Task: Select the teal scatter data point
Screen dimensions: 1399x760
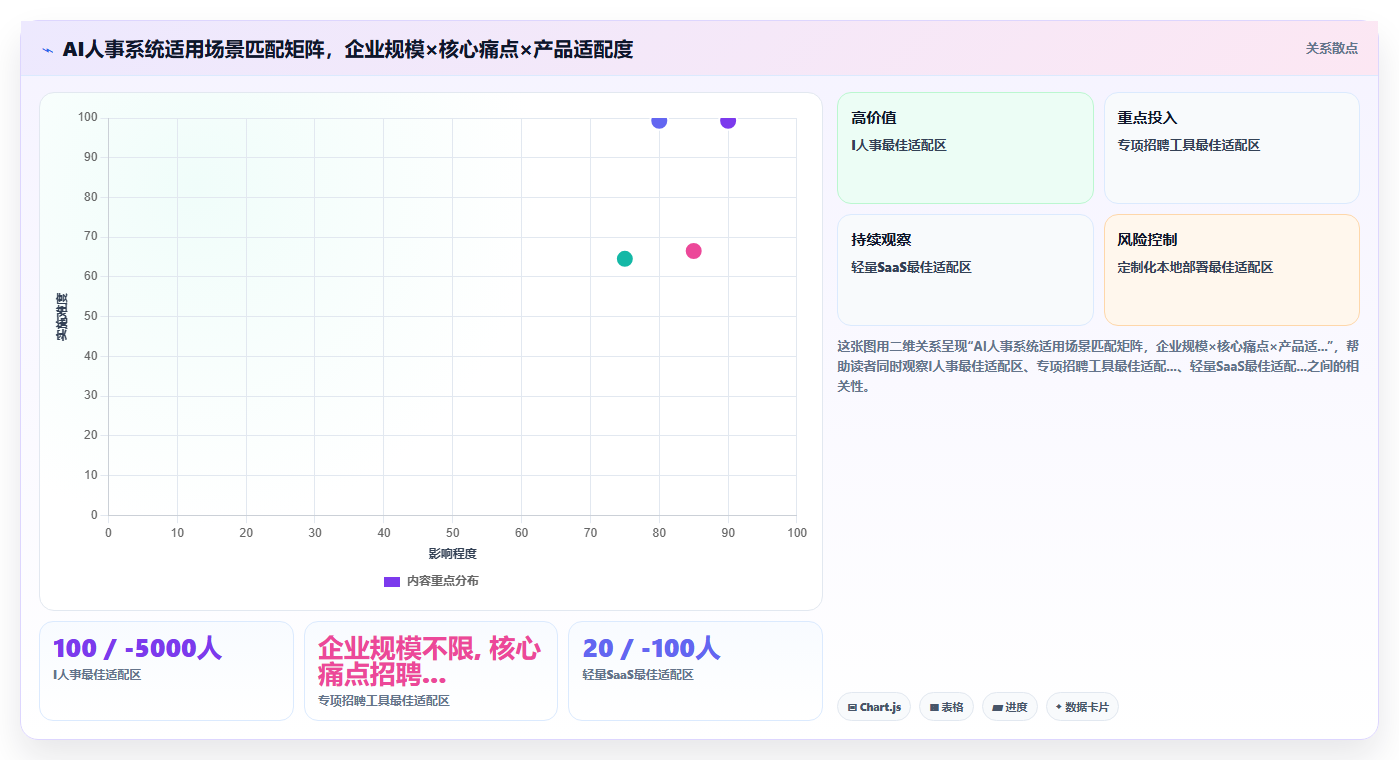Action: pos(625,259)
